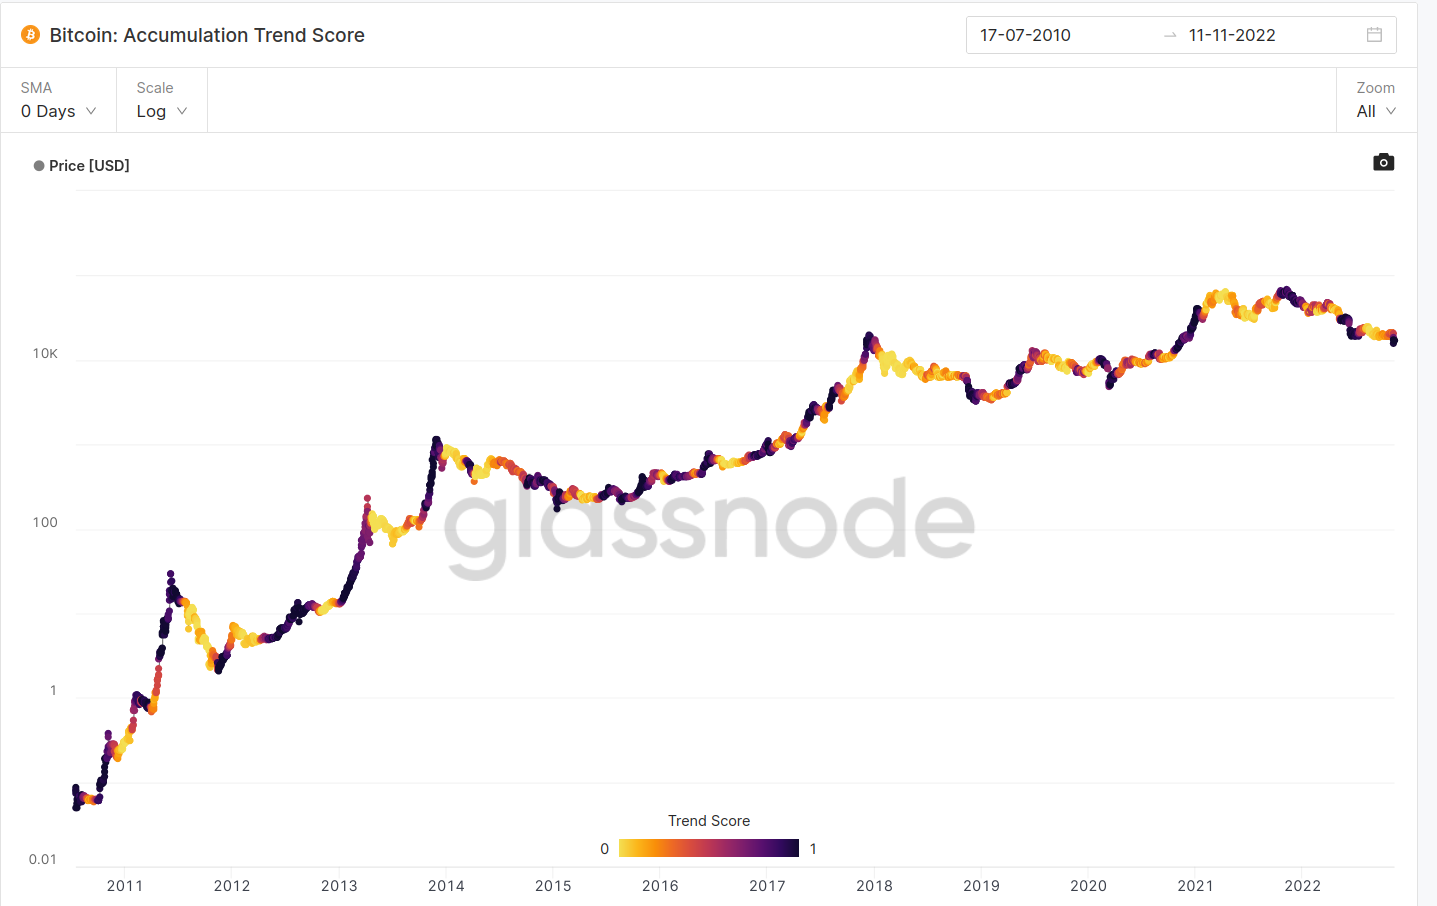
Task: Click the Trend Score color gradient bar
Action: point(708,848)
